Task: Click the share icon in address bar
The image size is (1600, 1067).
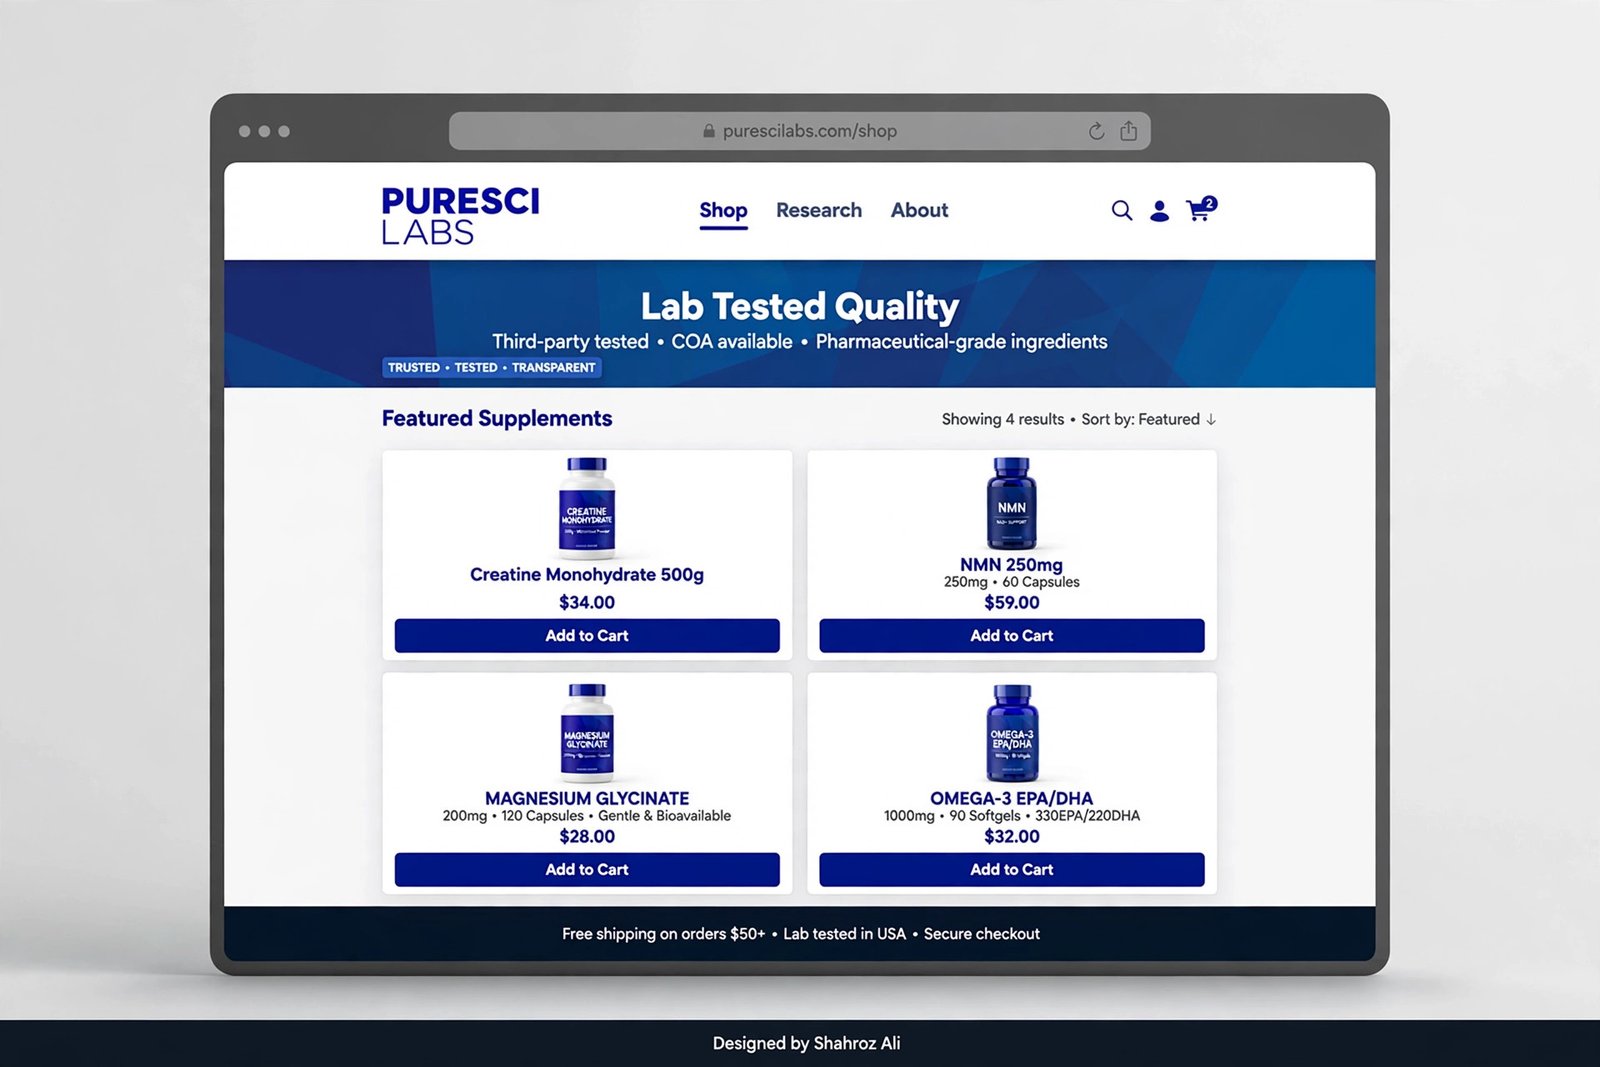Action: pyautogui.click(x=1128, y=131)
